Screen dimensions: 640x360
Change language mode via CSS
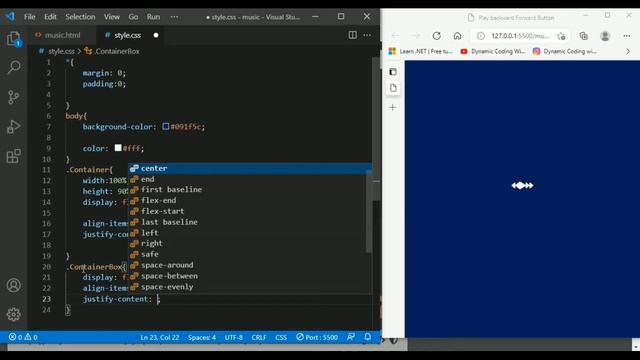click(x=281, y=337)
